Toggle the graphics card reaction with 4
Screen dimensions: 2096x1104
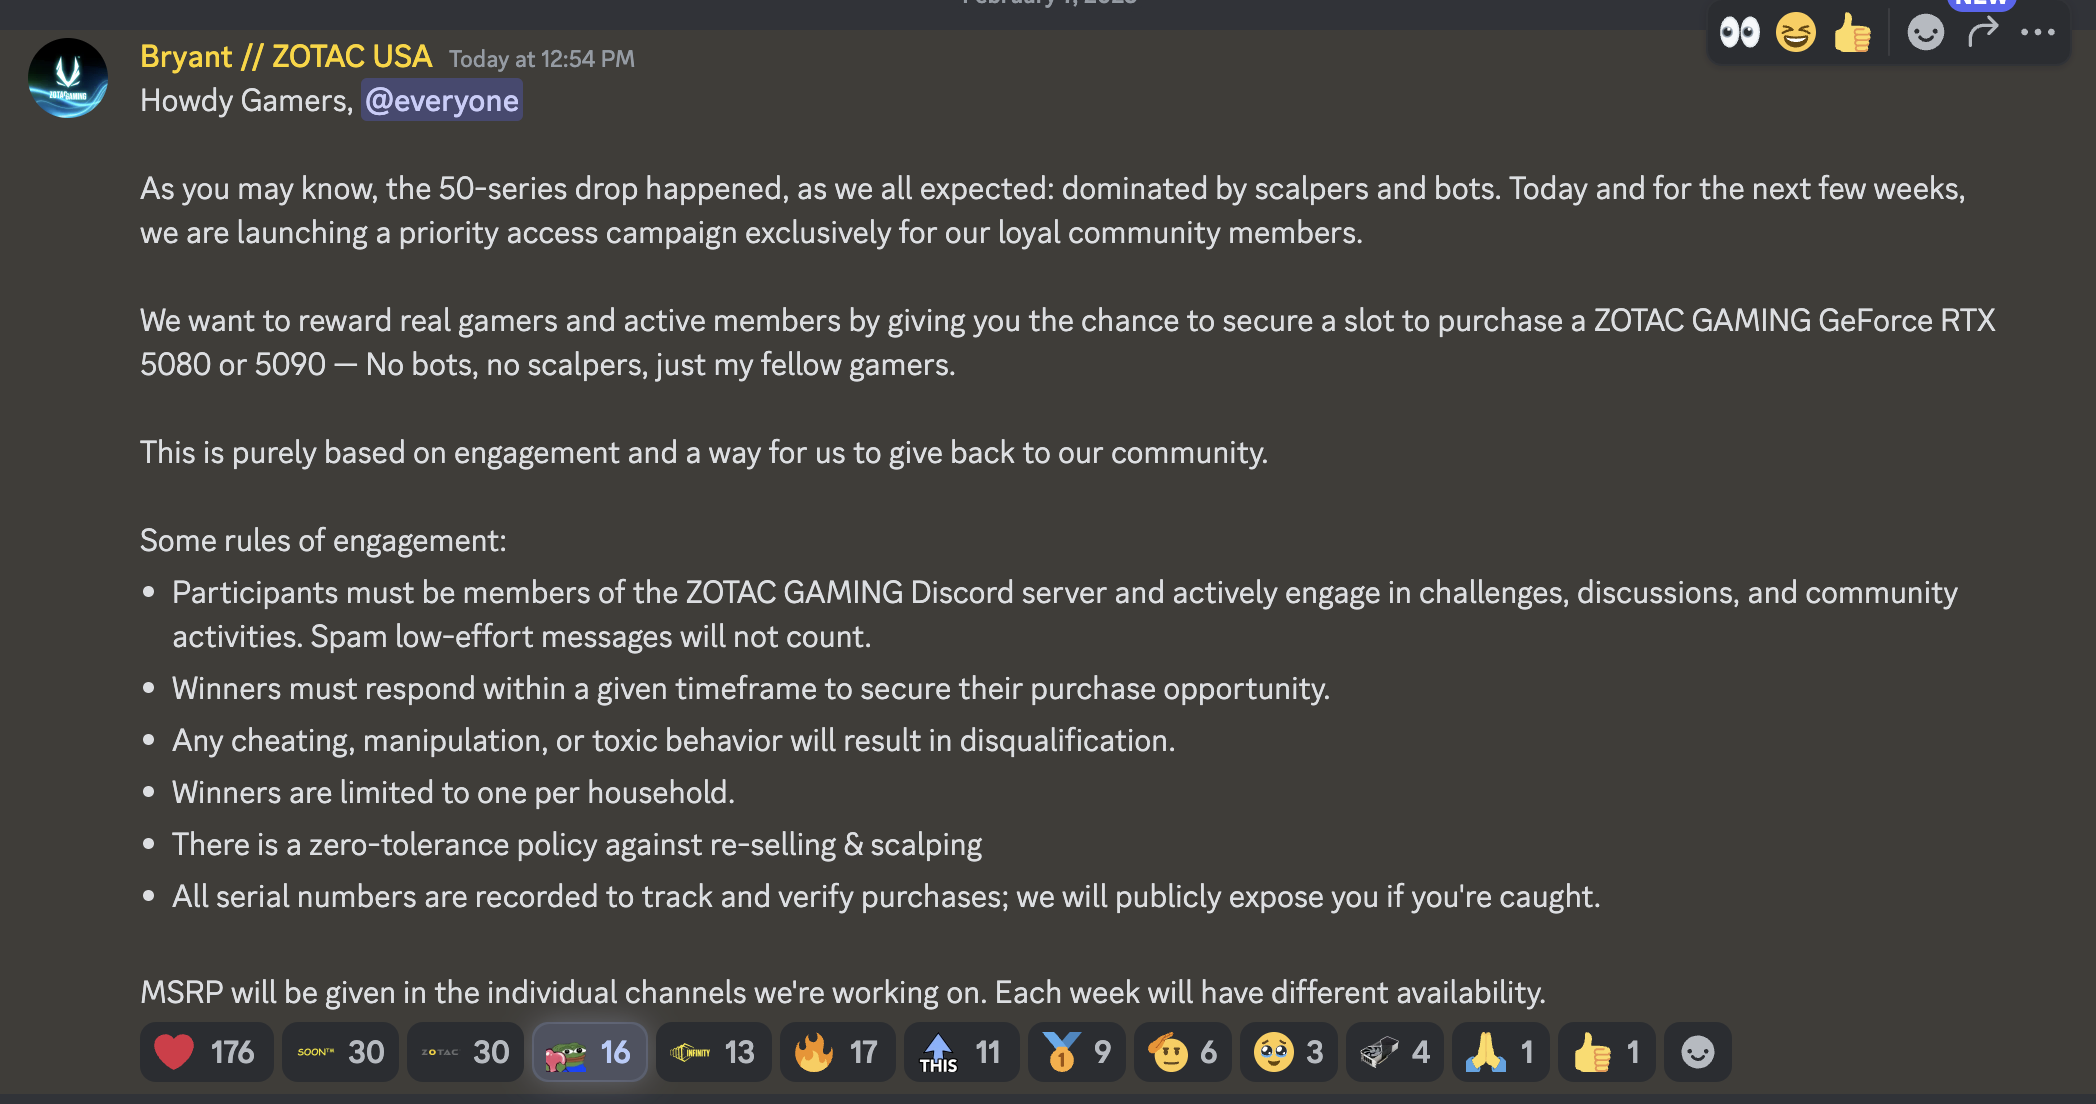point(1395,1052)
